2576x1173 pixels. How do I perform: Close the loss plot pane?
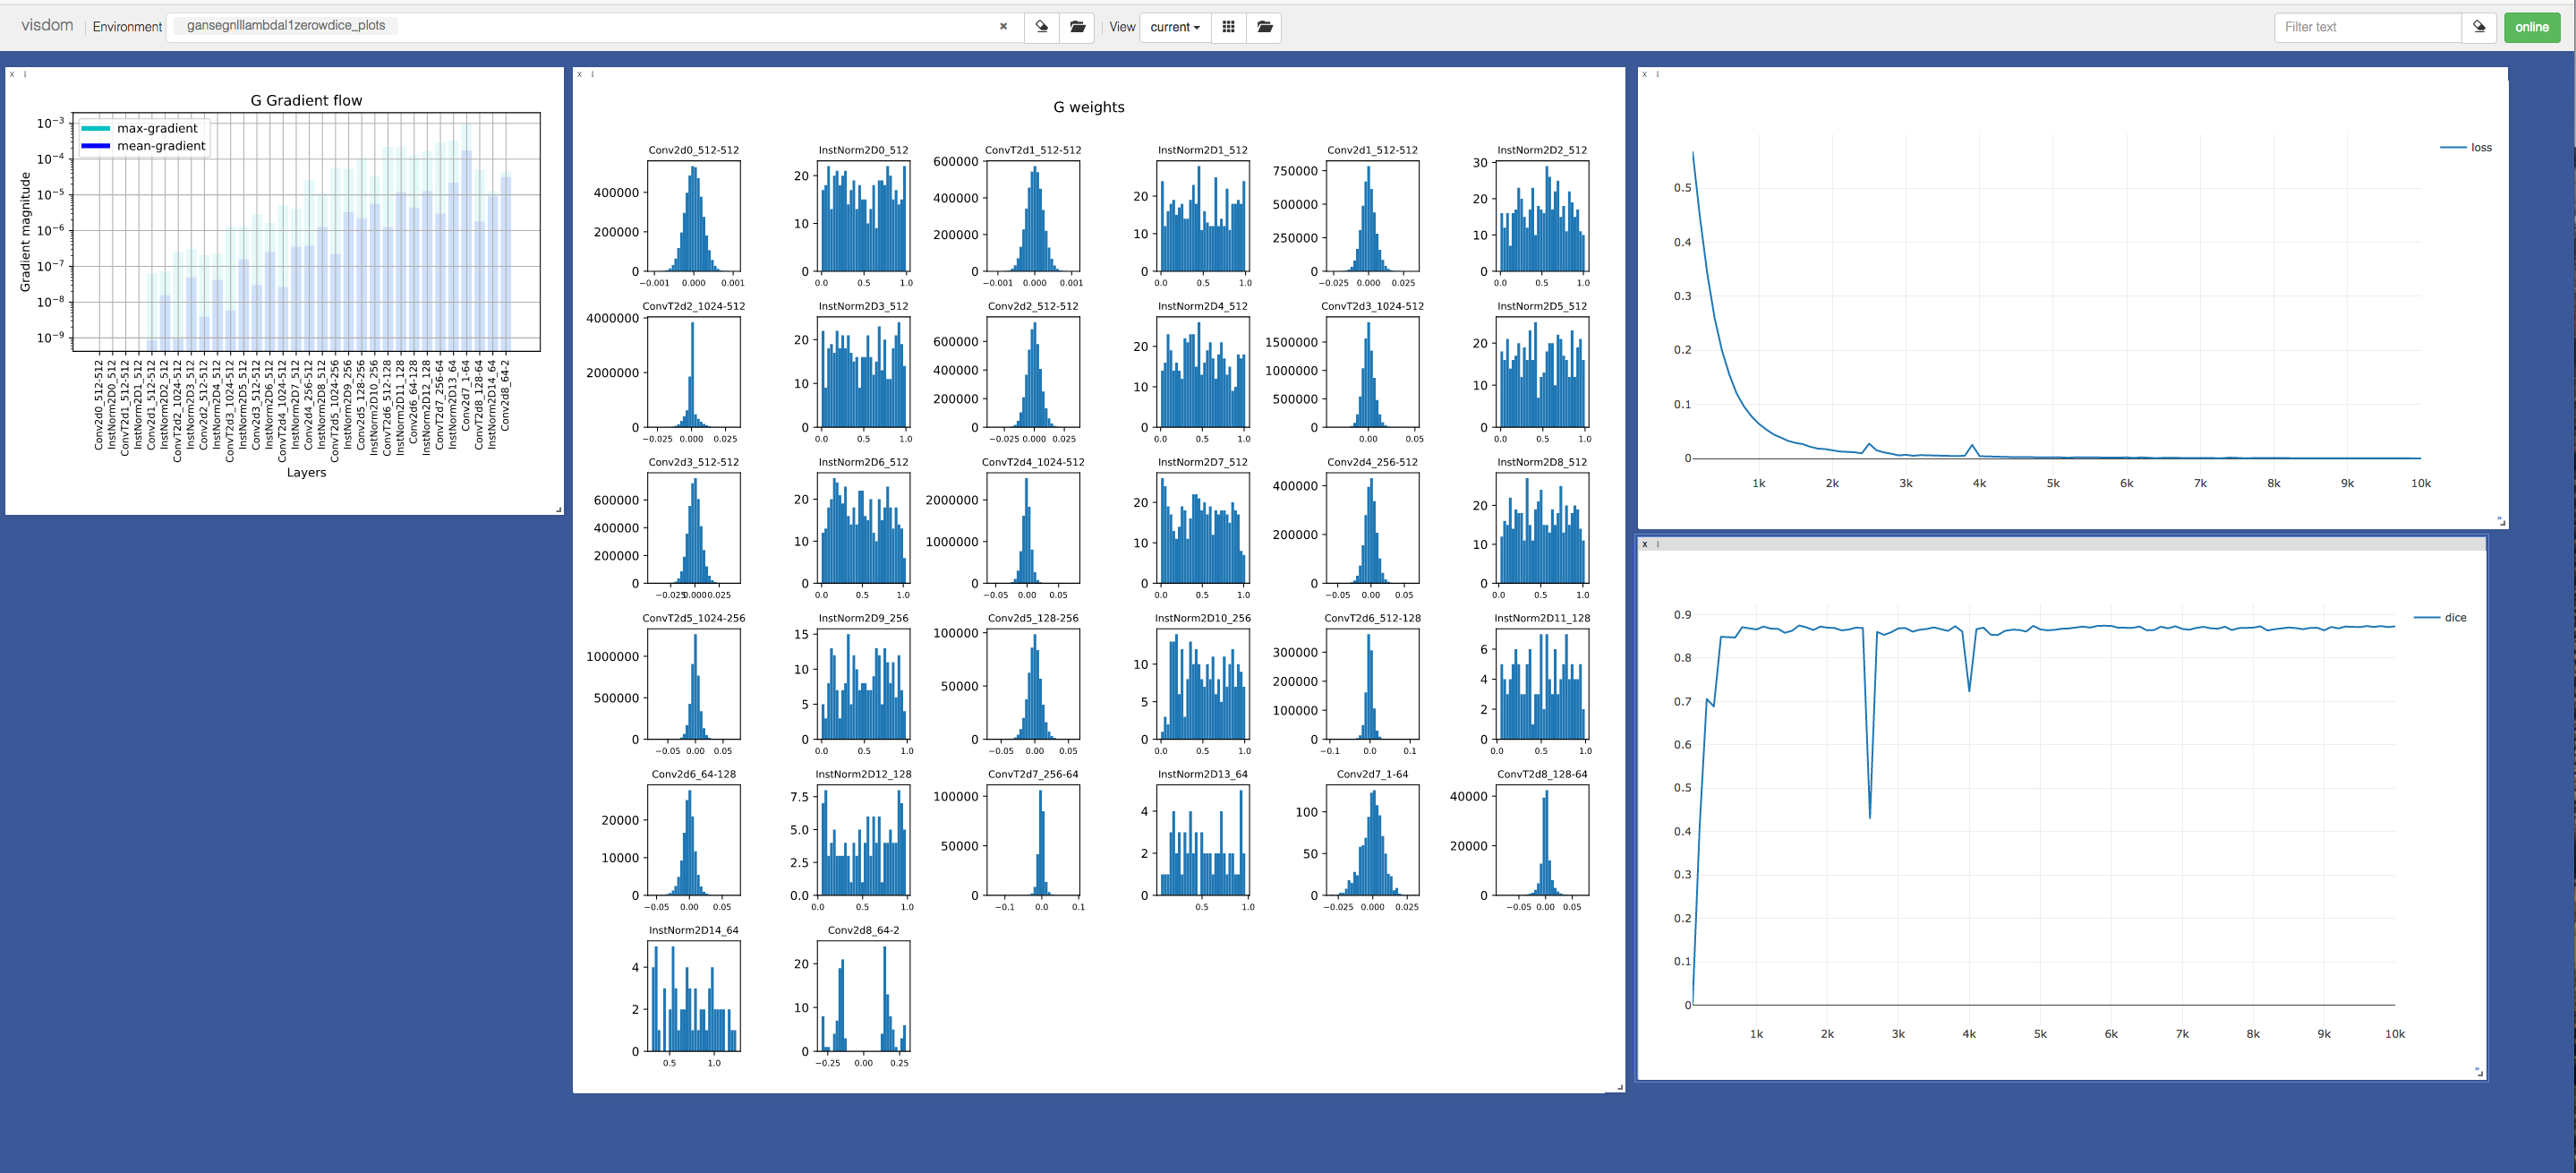tap(1644, 74)
